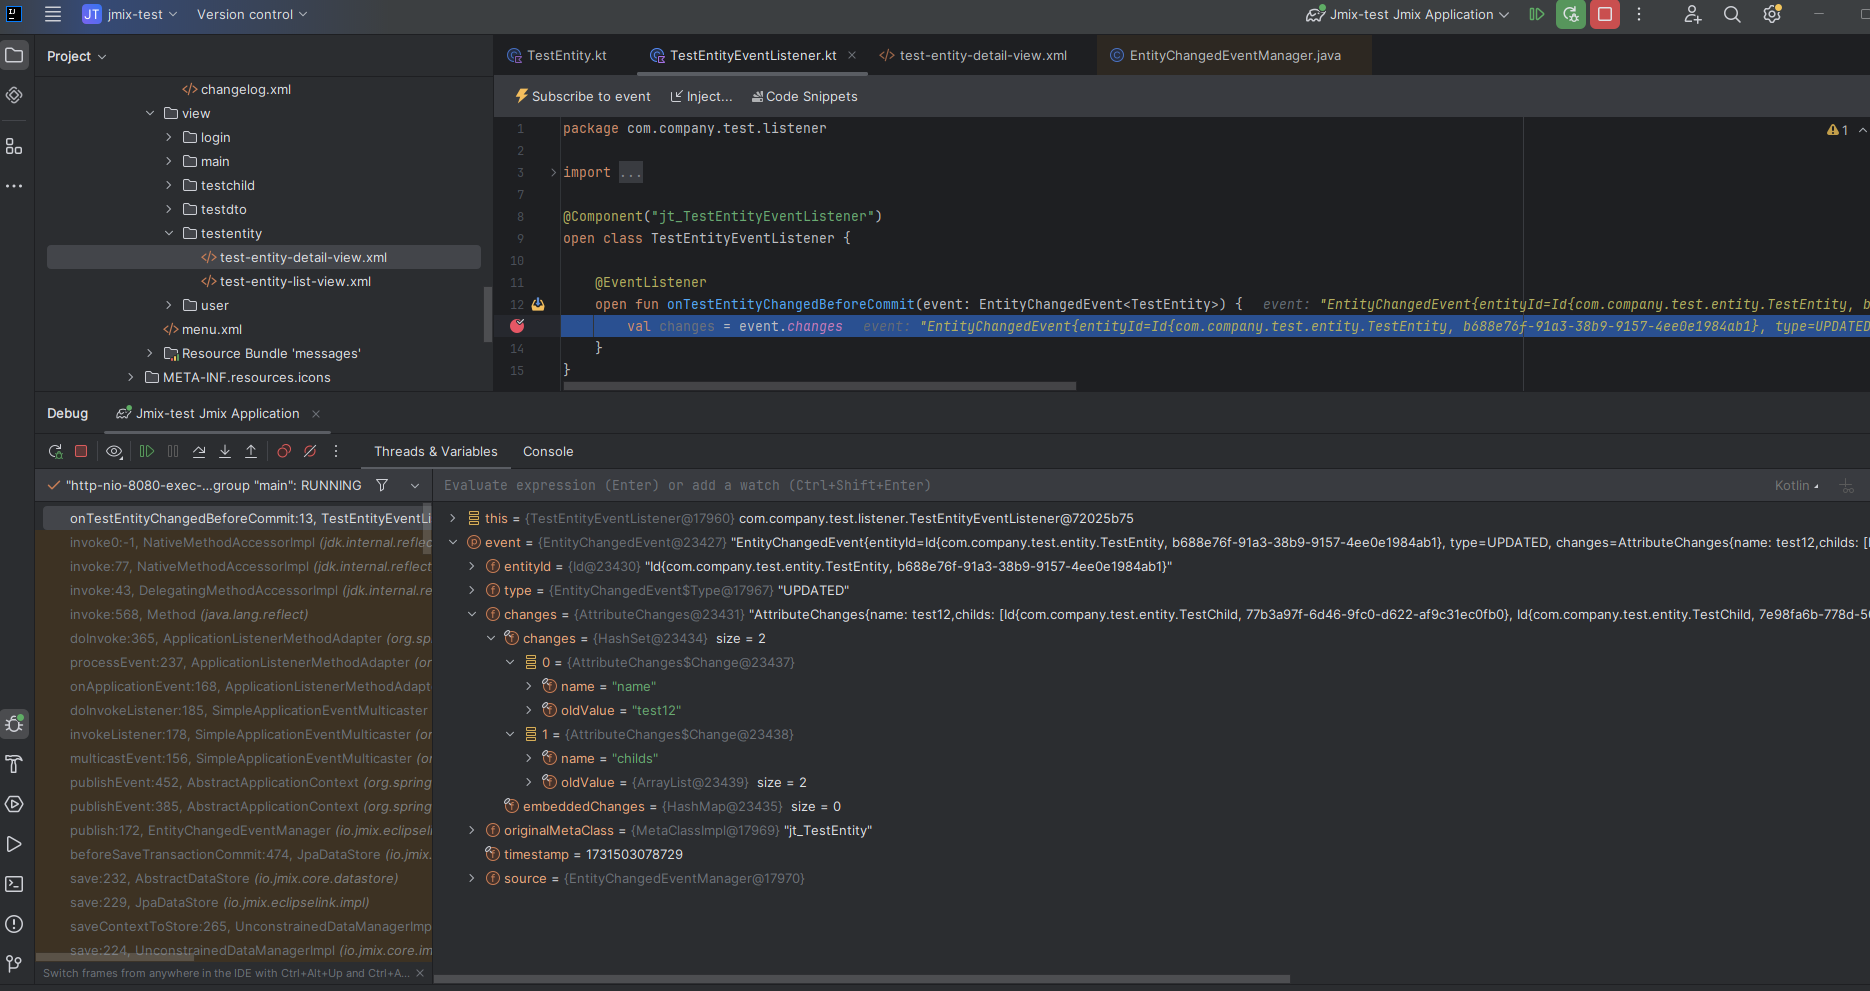Viewport: 1870px width, 991px height.
Task: Open the Structure tool window icon
Action: point(14,146)
